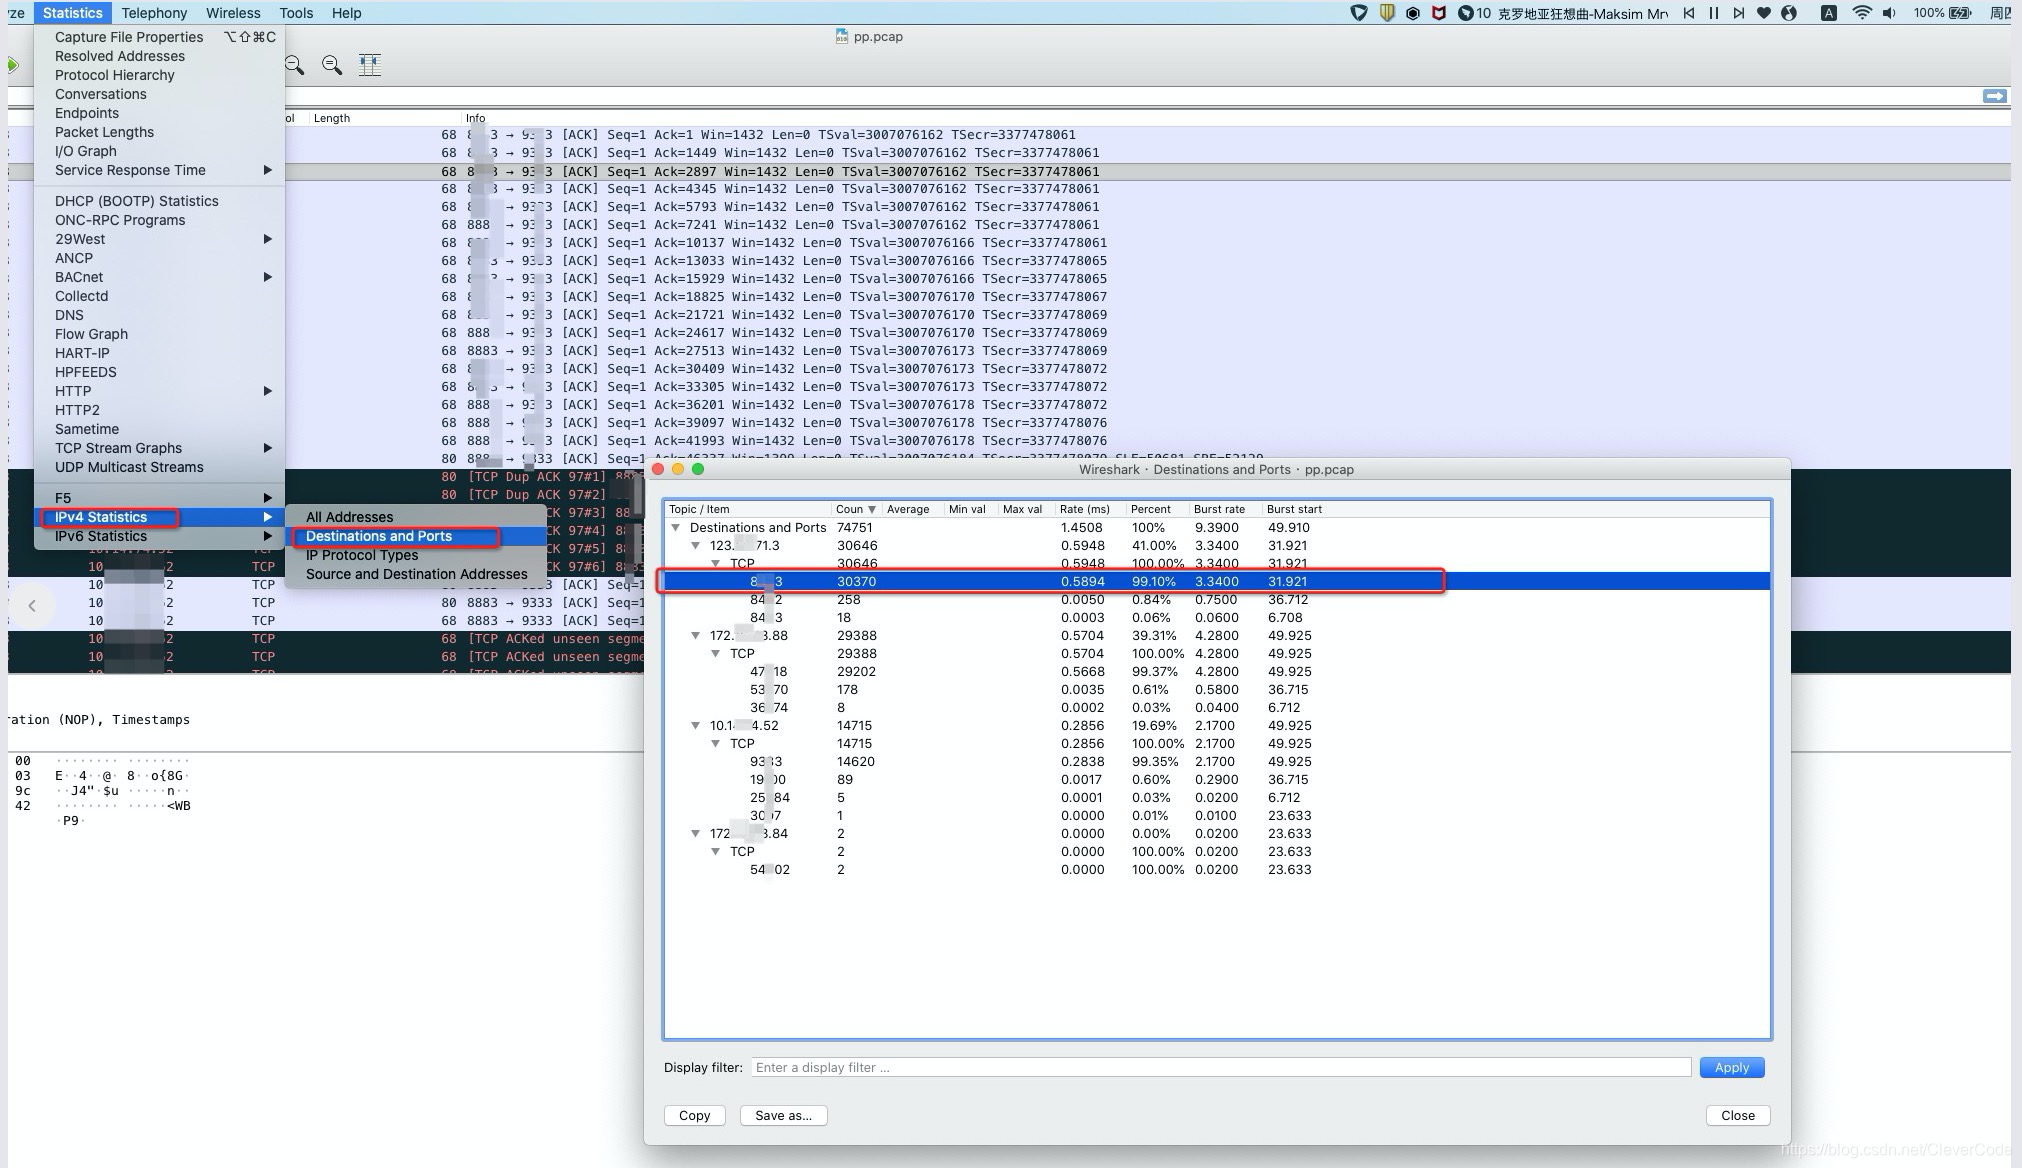Collapse the 123.x.71.3 address node
Viewport: 2022px width, 1168px height.
696,545
